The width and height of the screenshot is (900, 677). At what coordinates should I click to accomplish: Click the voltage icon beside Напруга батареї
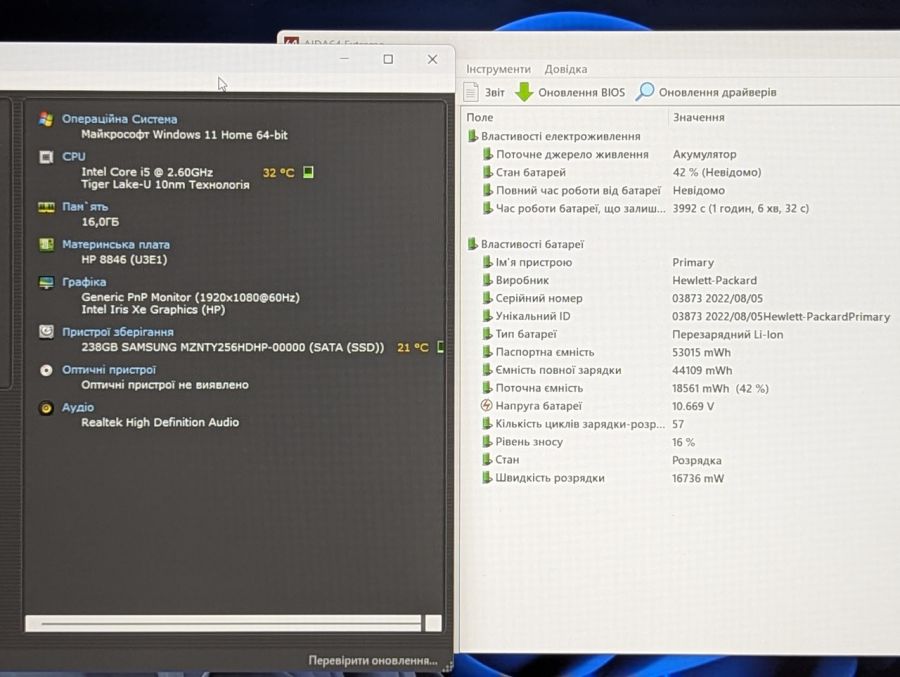pos(486,405)
